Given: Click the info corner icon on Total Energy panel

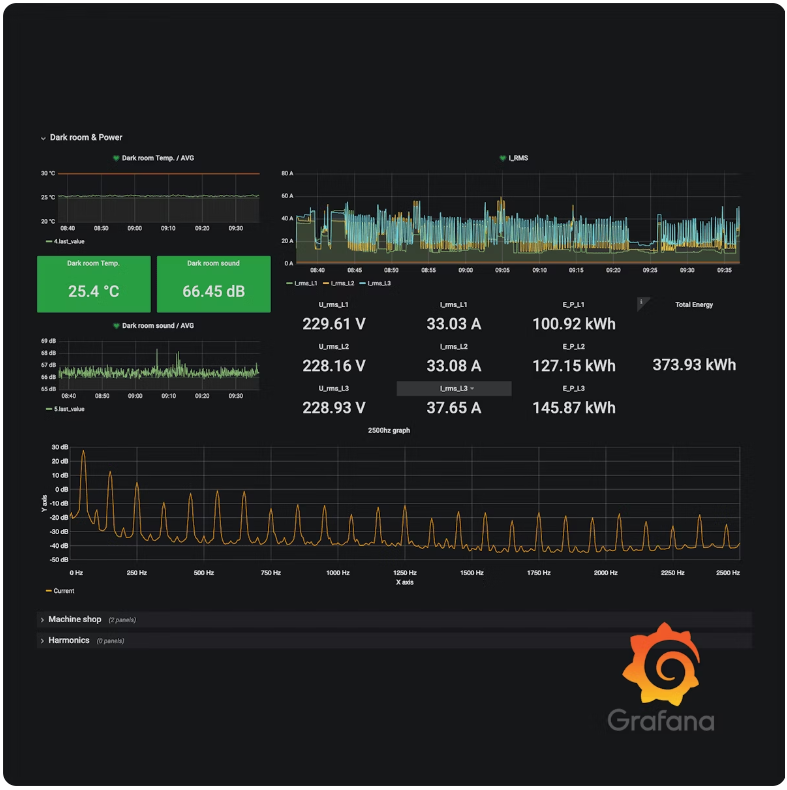Looking at the screenshot, I should [x=642, y=301].
